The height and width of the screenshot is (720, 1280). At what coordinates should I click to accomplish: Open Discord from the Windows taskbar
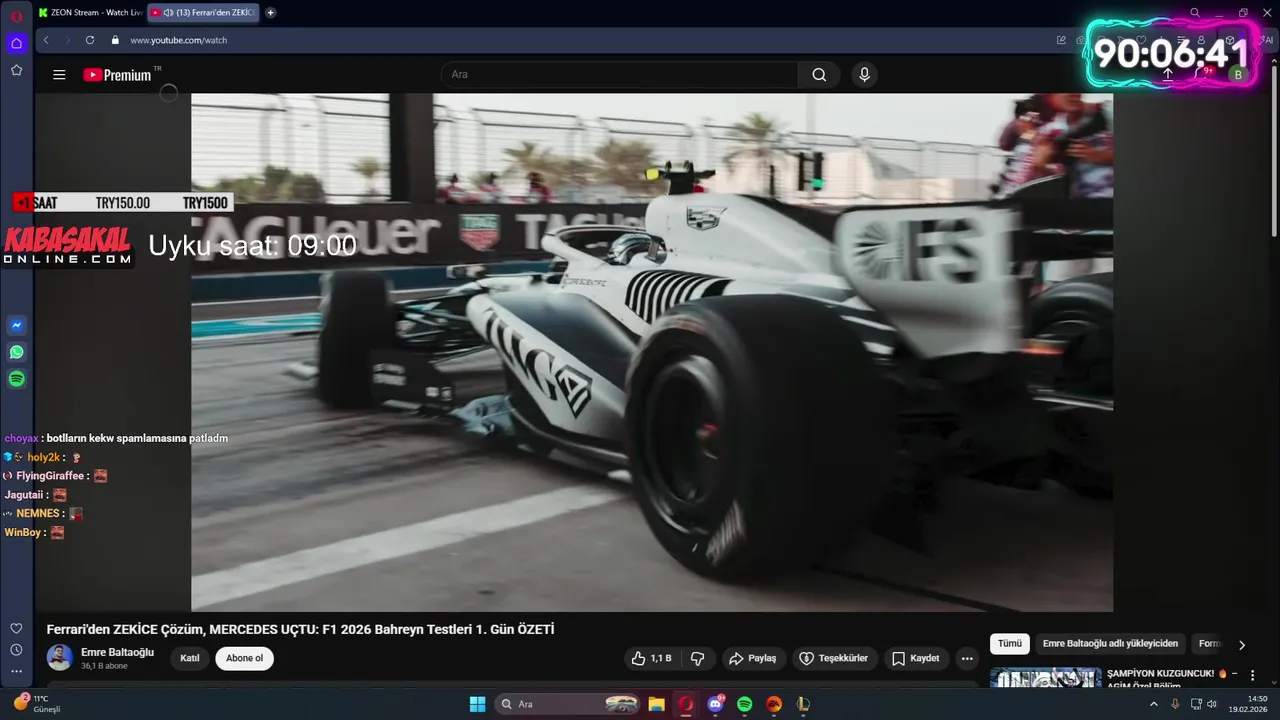click(x=715, y=704)
